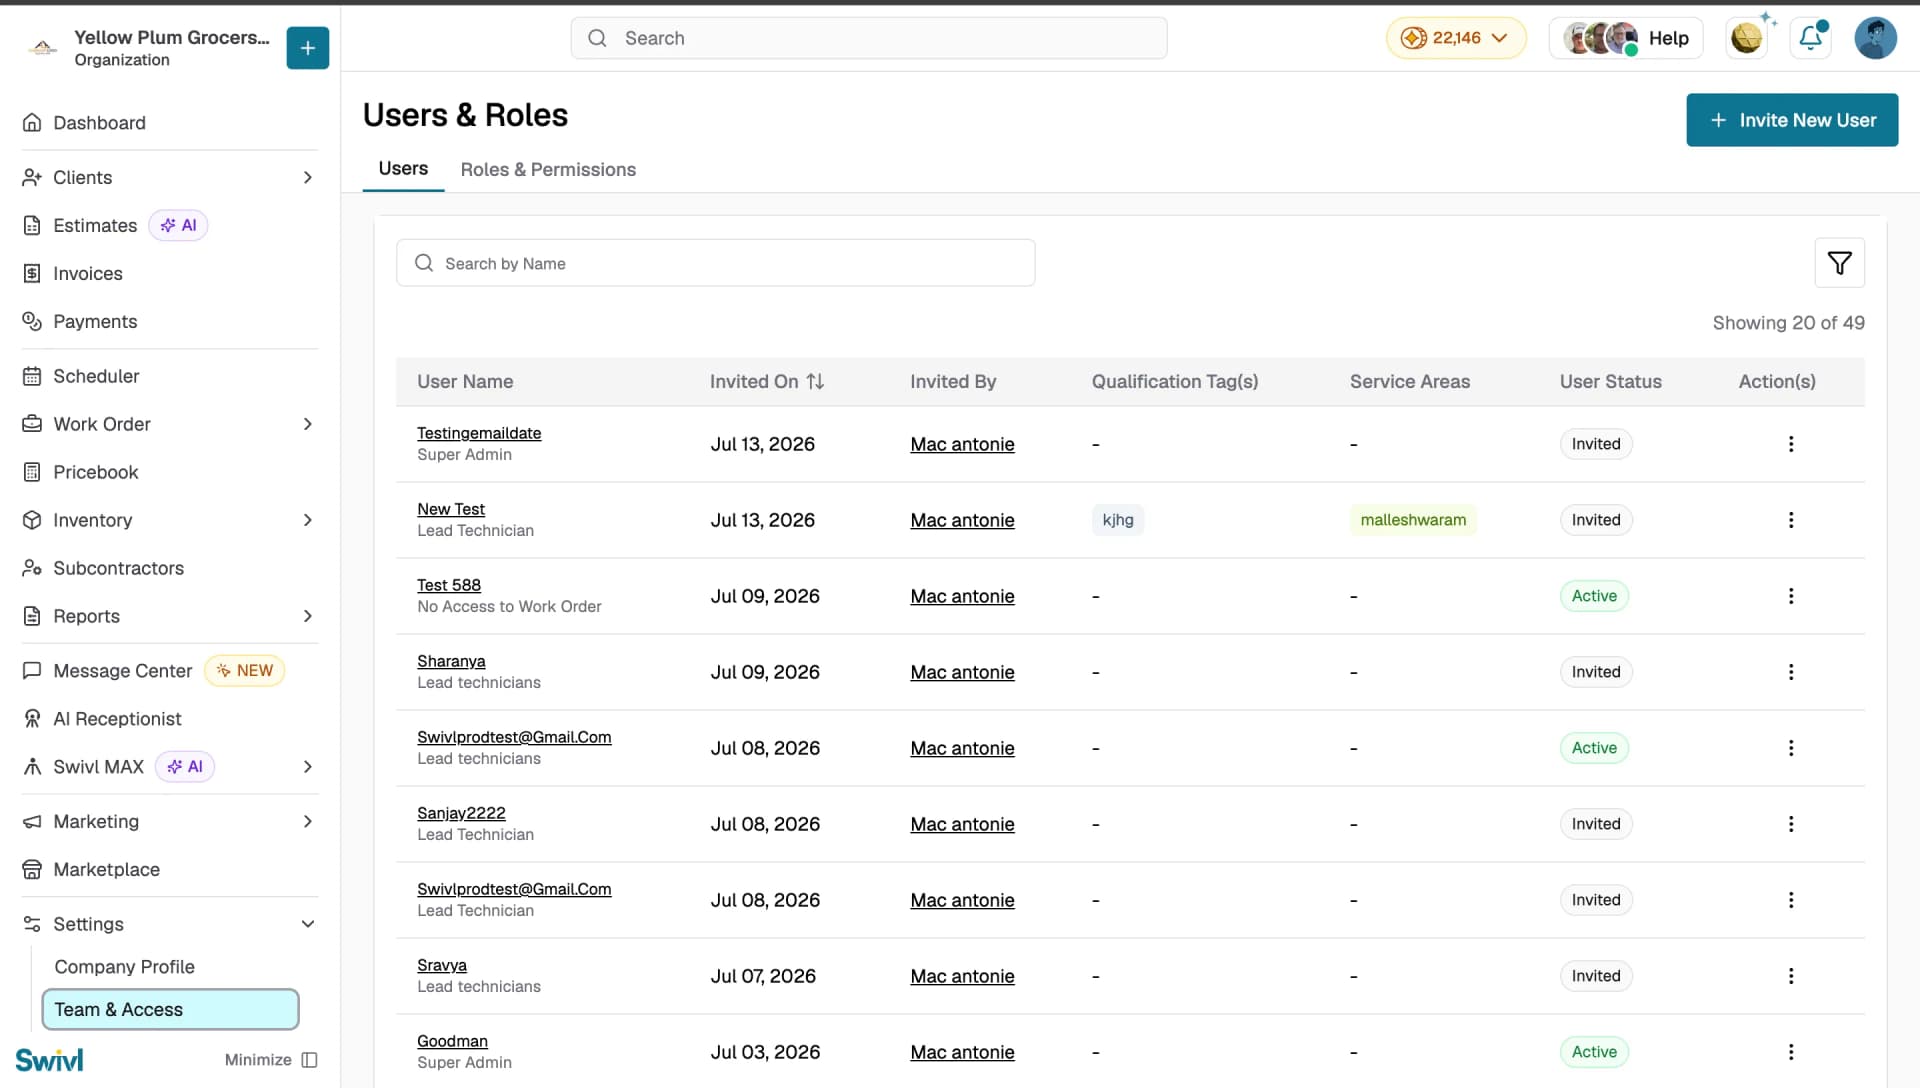Open three-dot menu for Test 588
This screenshot has width=1920, height=1088.
point(1791,596)
